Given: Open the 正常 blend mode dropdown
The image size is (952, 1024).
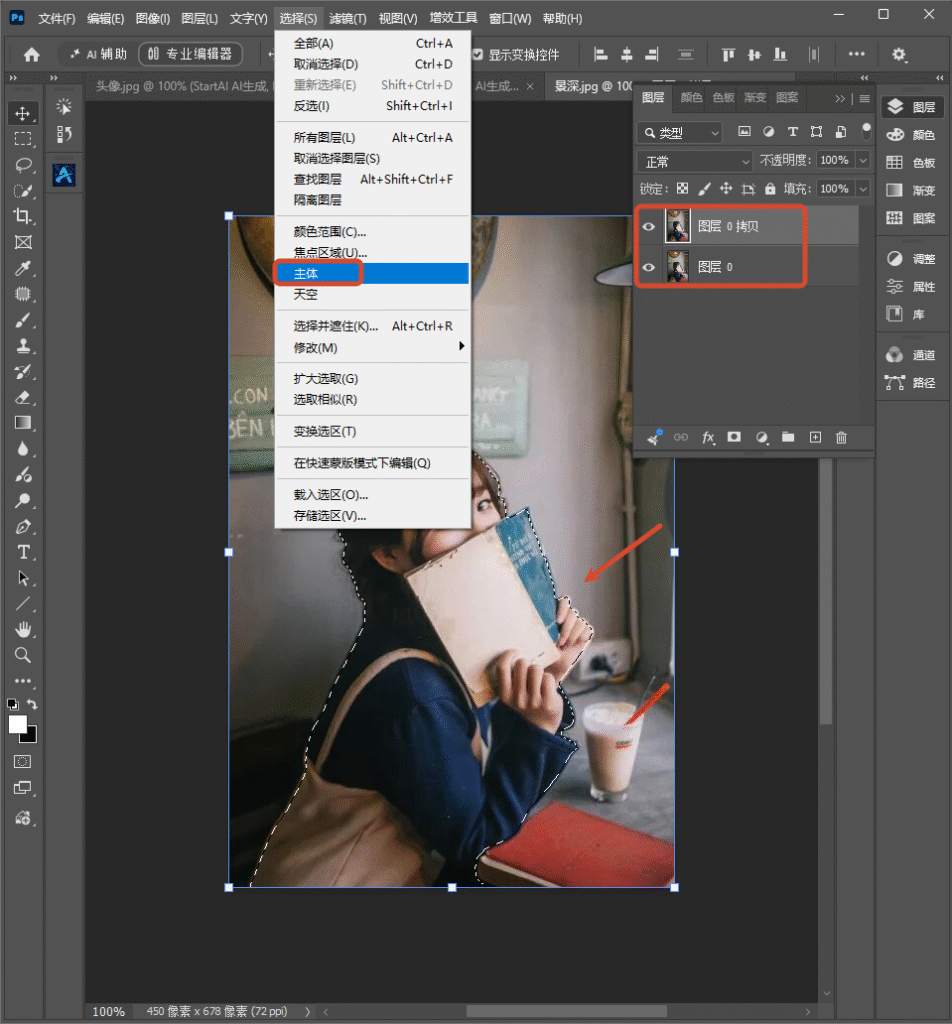Looking at the screenshot, I should point(696,161).
